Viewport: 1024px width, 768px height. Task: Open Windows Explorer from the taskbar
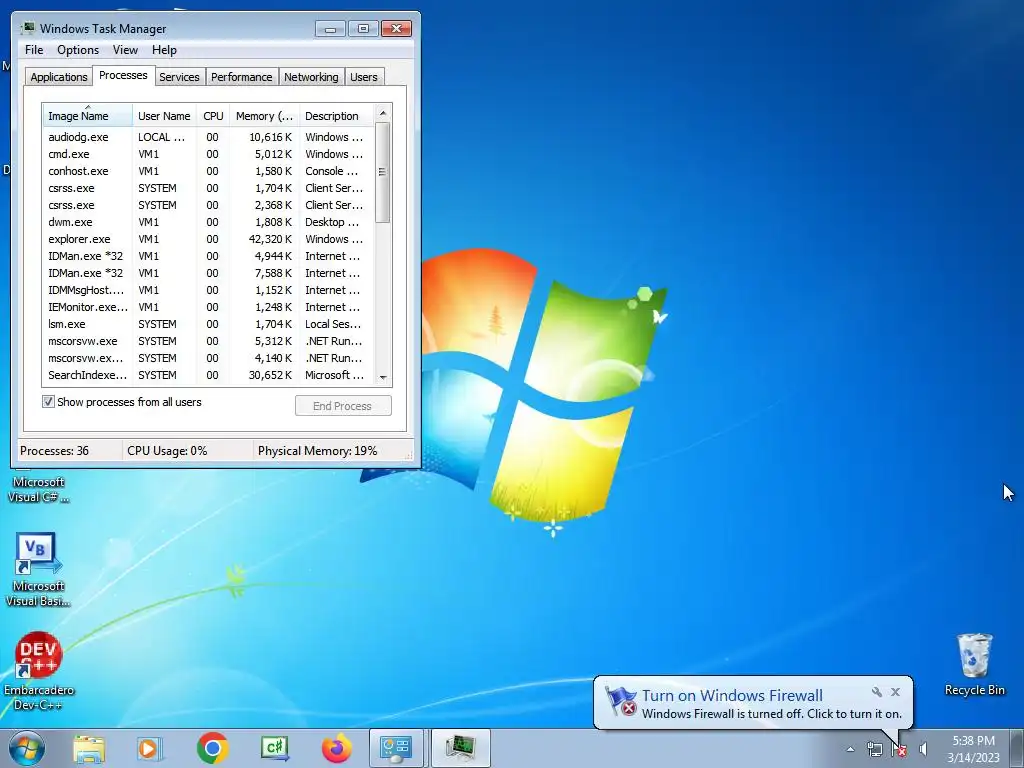(89, 748)
